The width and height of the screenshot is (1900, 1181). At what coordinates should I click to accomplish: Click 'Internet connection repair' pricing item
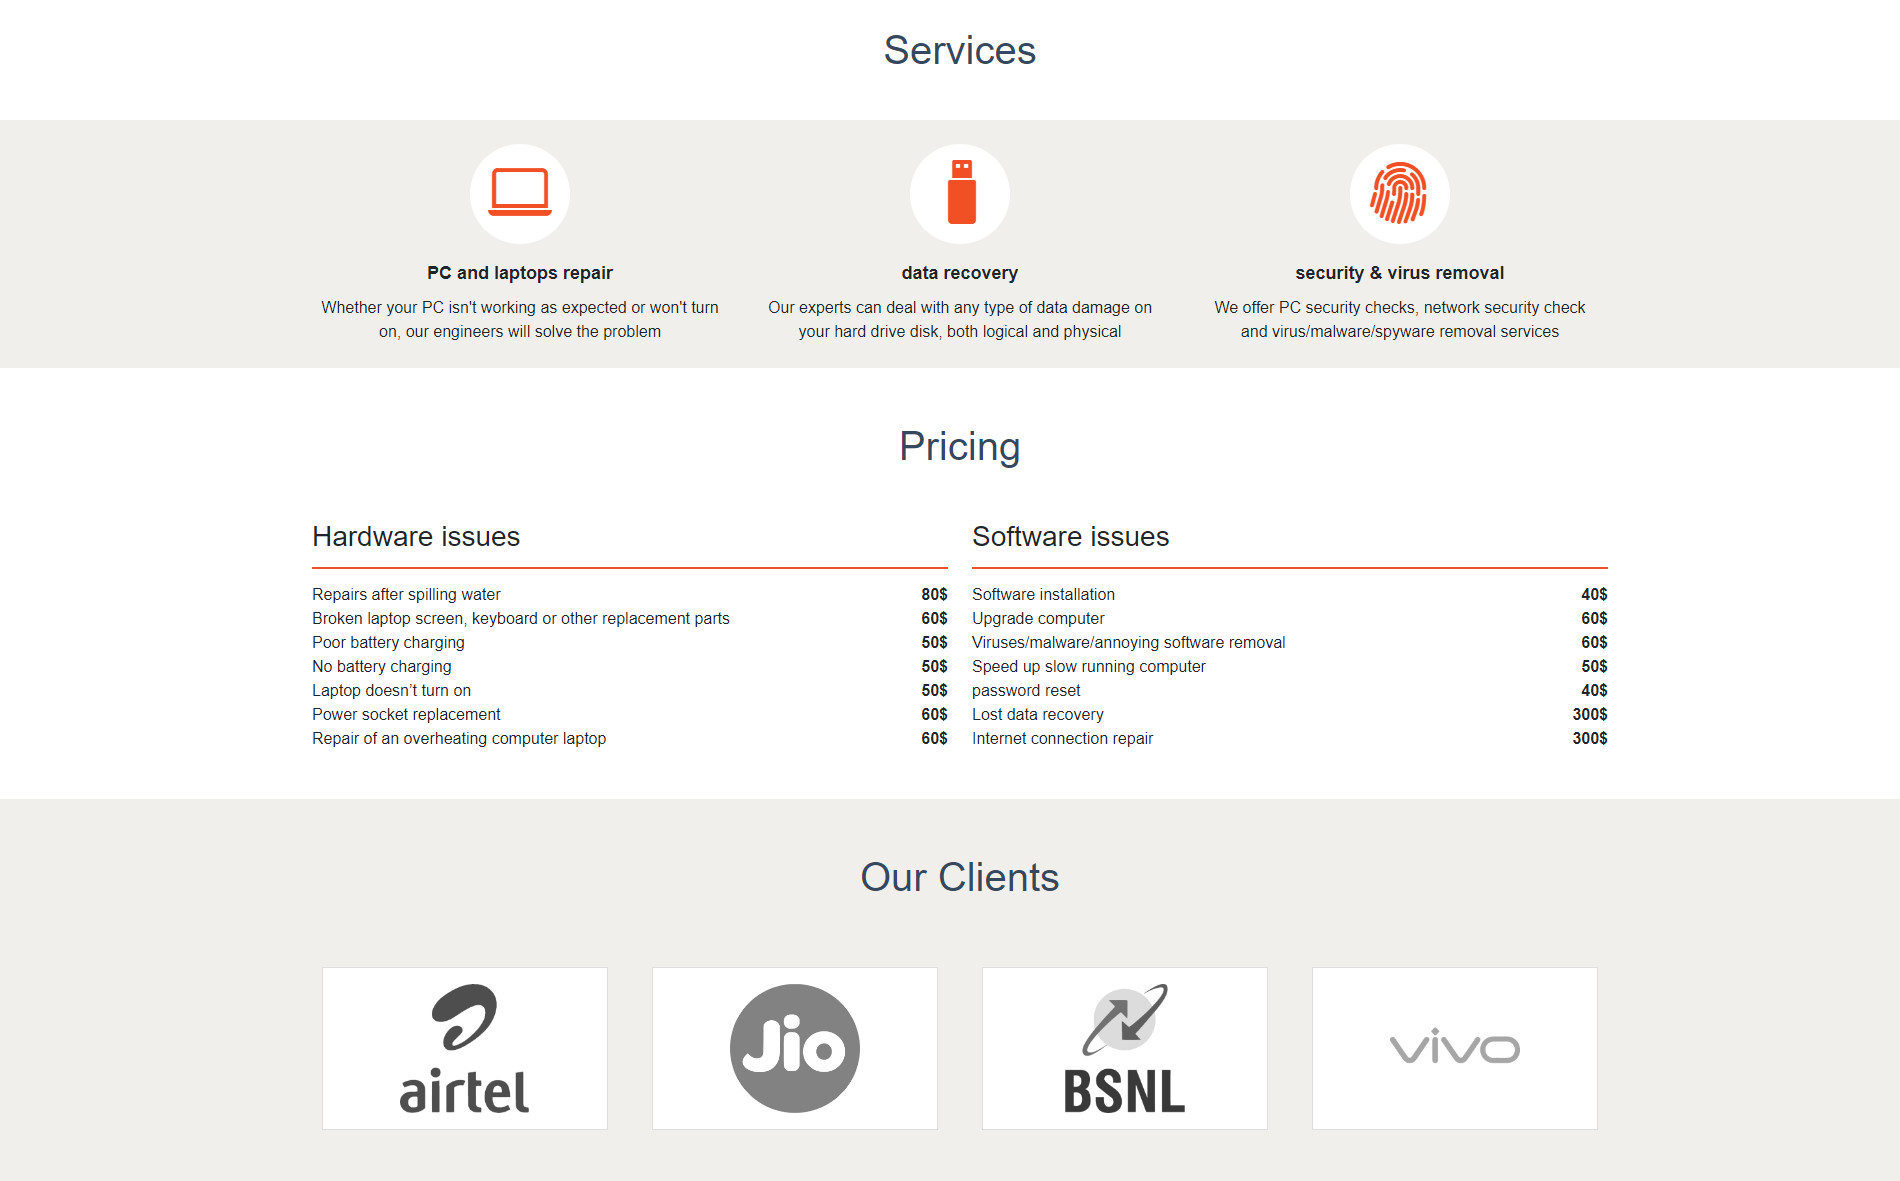pyautogui.click(x=1062, y=738)
